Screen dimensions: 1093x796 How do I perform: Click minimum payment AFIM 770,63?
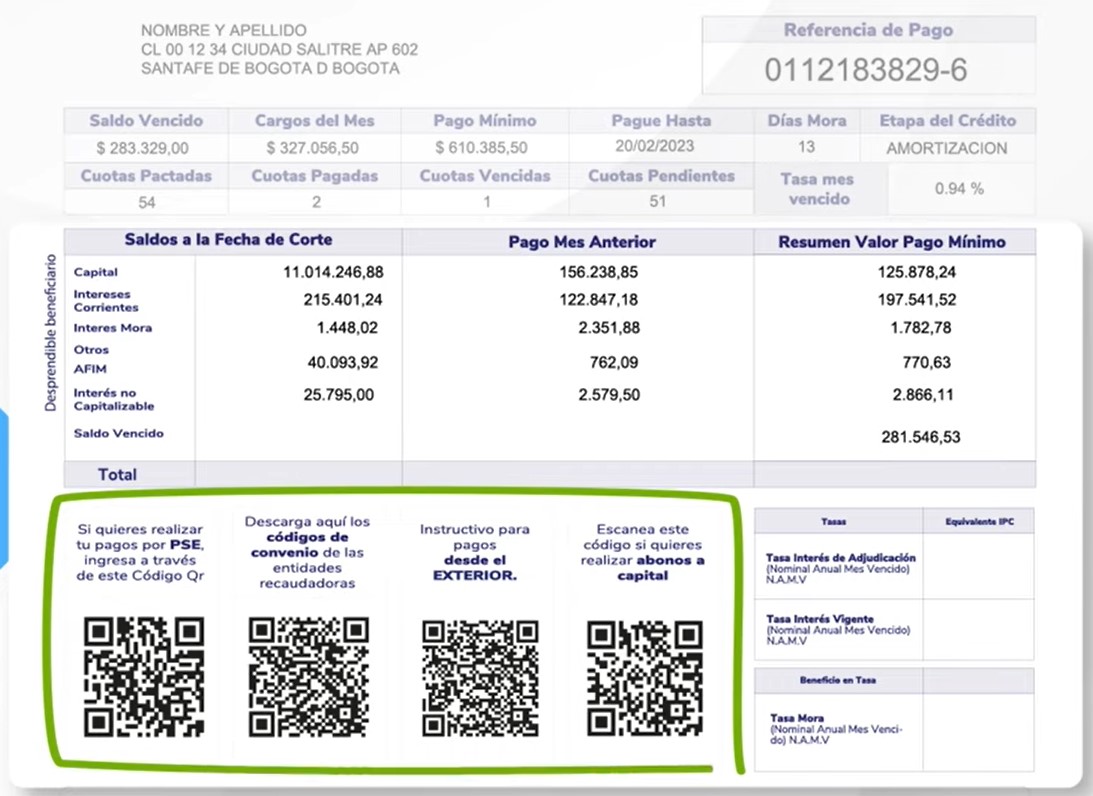[x=926, y=362]
